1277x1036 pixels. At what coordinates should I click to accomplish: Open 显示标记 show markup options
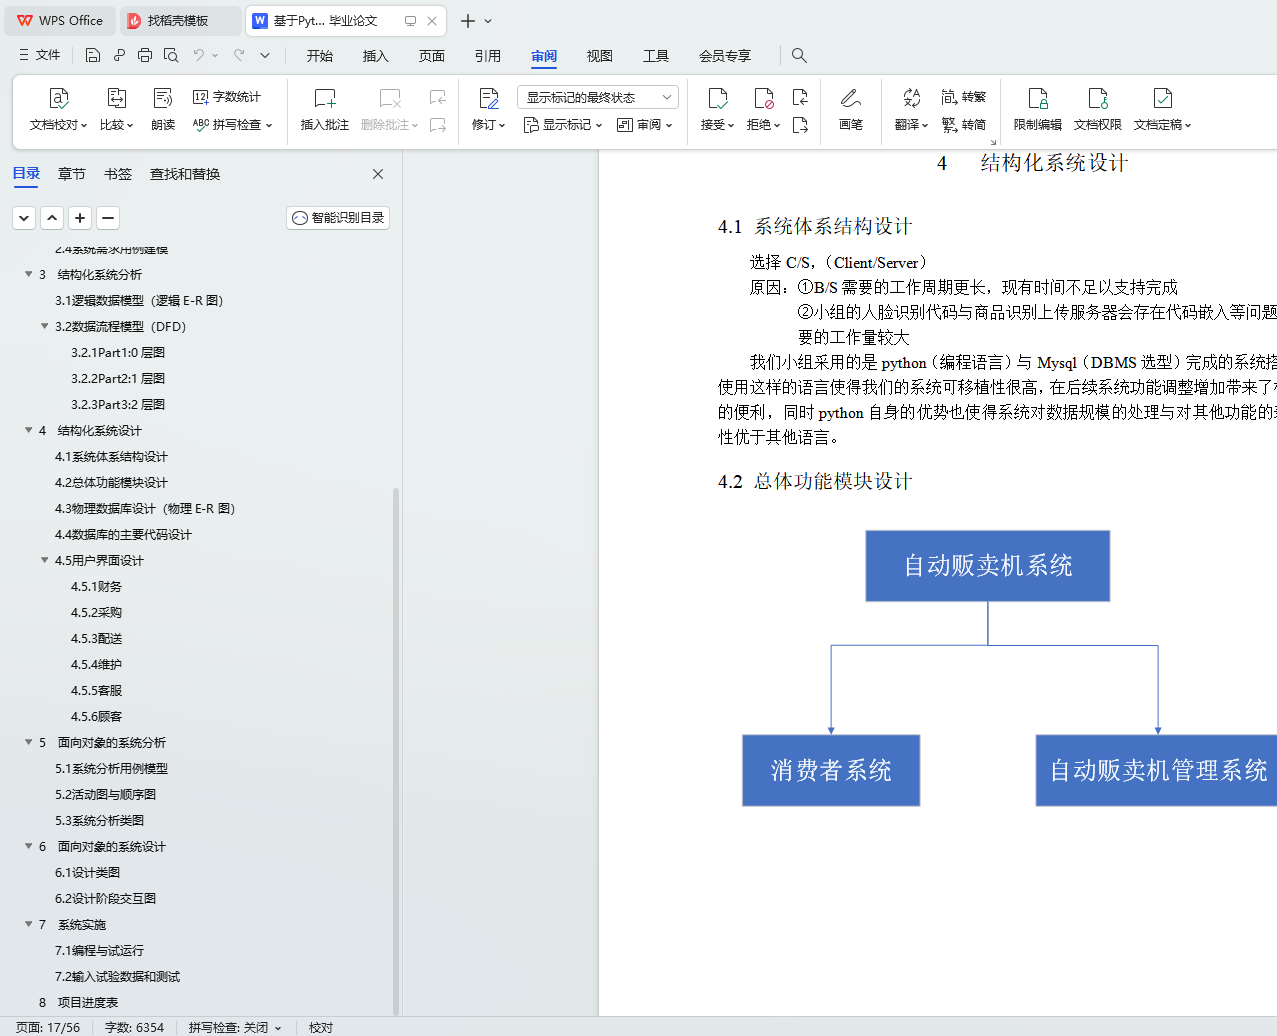pos(563,125)
